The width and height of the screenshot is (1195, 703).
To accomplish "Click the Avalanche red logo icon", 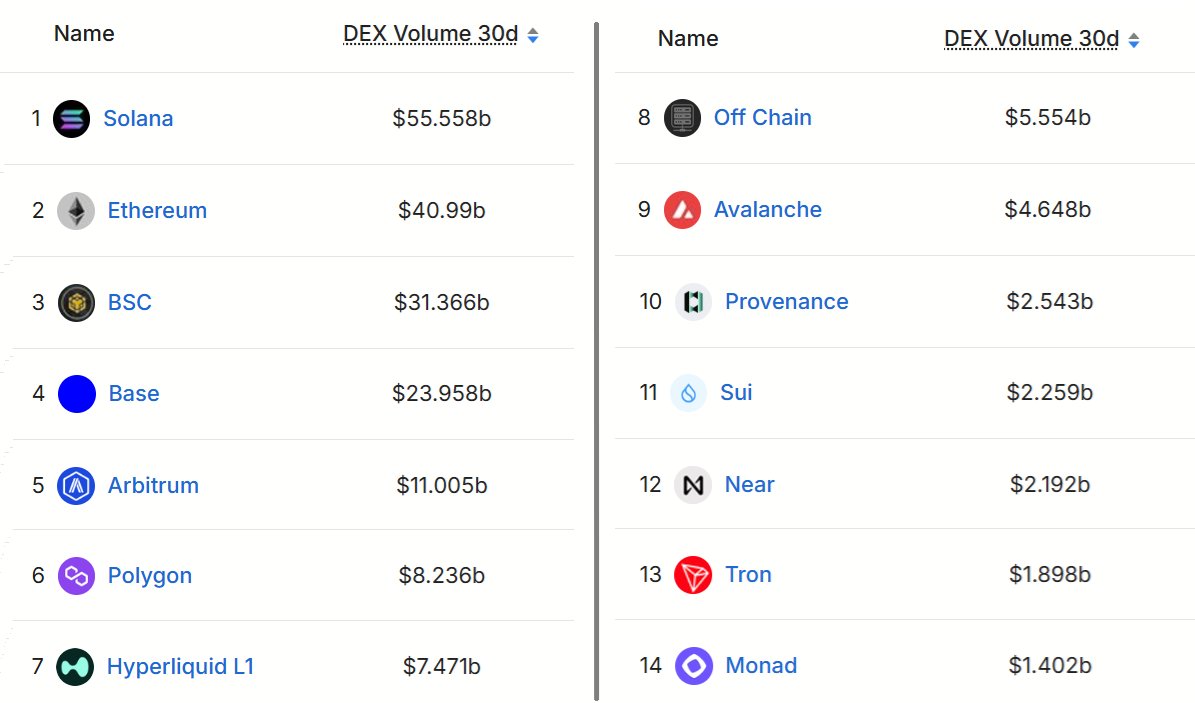I will (x=682, y=210).
